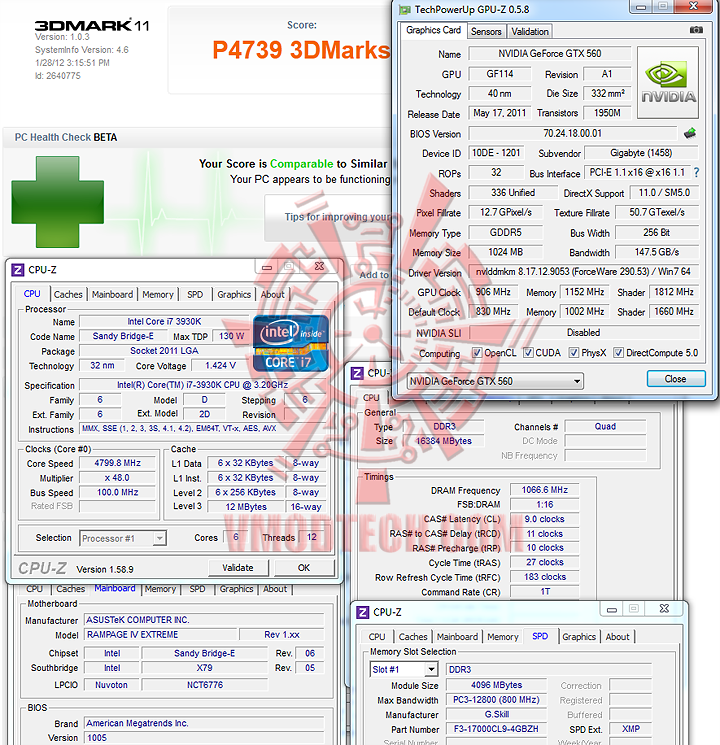This screenshot has height=745, width=720.
Task: Click the 3DMark 11 logo
Action: [x=92, y=25]
